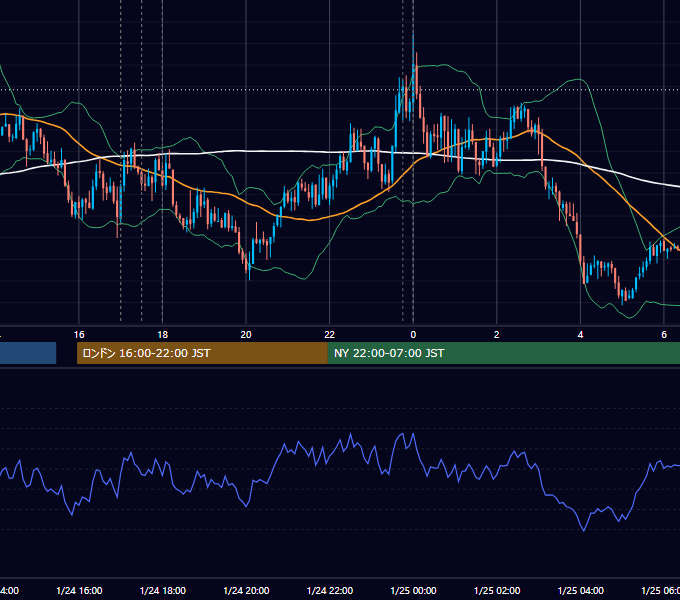Click the 1/25 02:00 time axis label

click(497, 590)
